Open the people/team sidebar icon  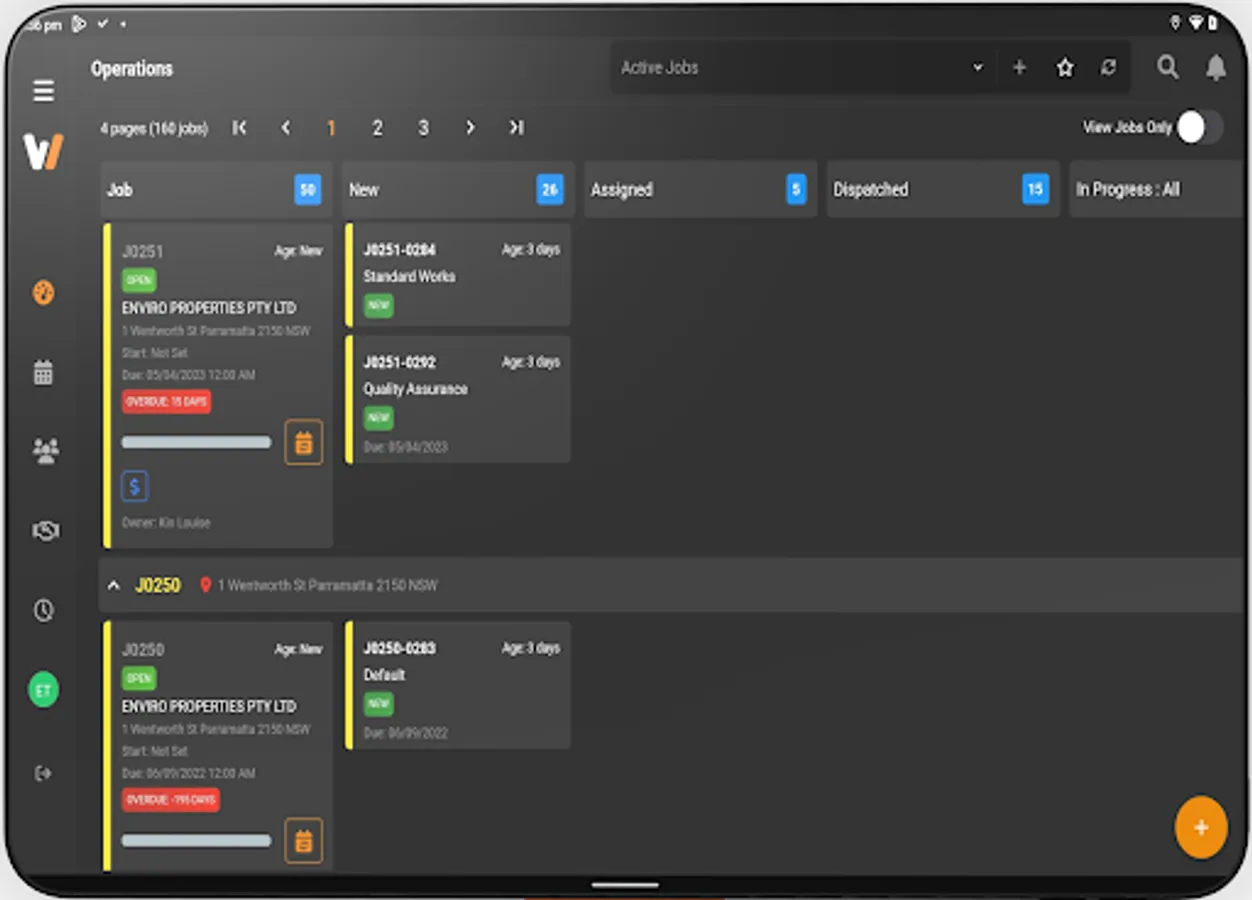click(x=45, y=451)
